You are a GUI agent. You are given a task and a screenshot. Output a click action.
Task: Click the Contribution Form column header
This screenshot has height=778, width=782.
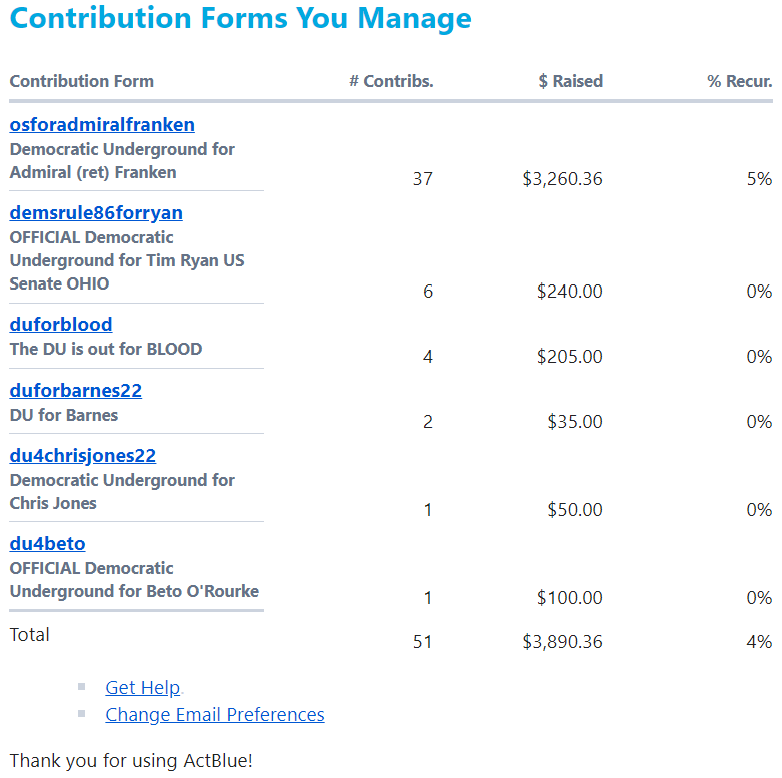point(82,81)
